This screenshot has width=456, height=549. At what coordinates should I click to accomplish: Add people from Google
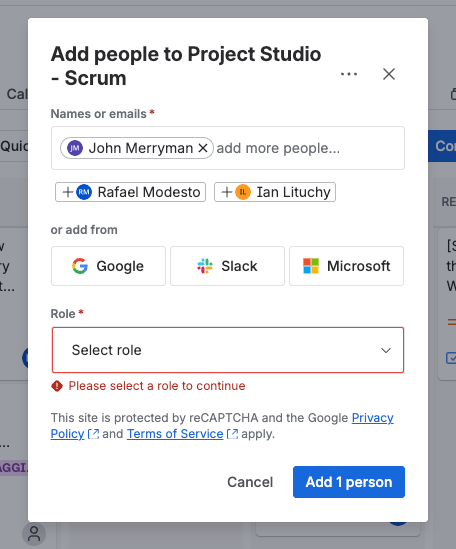click(x=108, y=266)
